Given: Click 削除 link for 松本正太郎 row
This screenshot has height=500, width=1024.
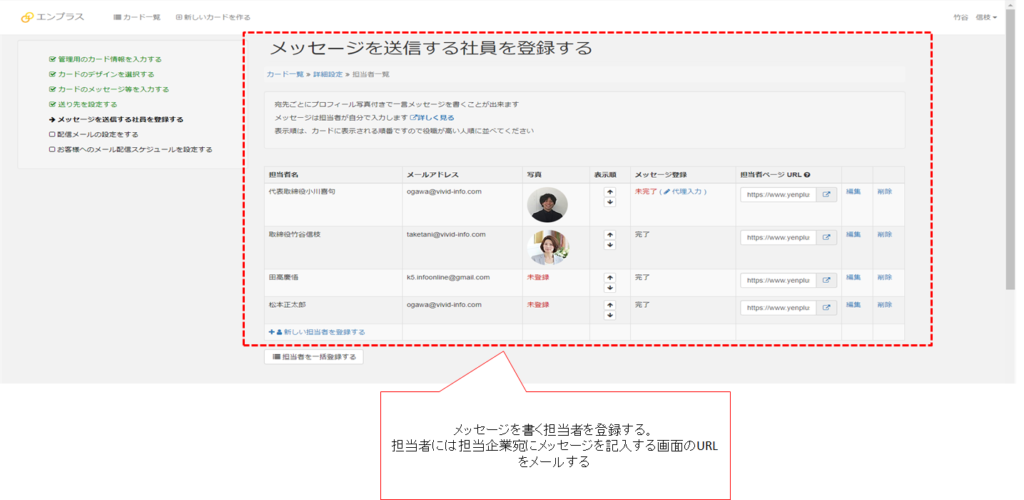Looking at the screenshot, I should click(884, 304).
